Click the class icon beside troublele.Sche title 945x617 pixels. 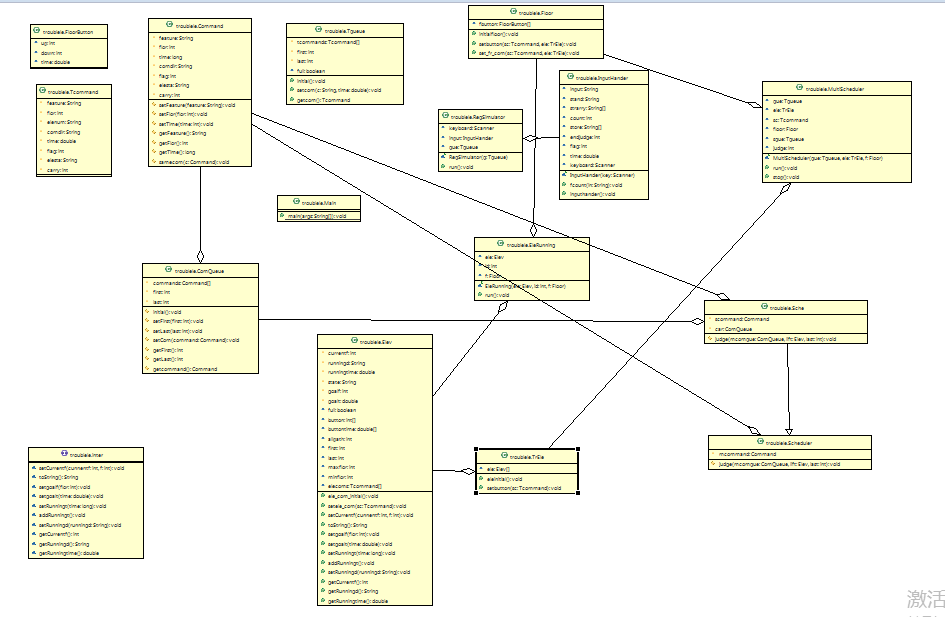click(764, 307)
